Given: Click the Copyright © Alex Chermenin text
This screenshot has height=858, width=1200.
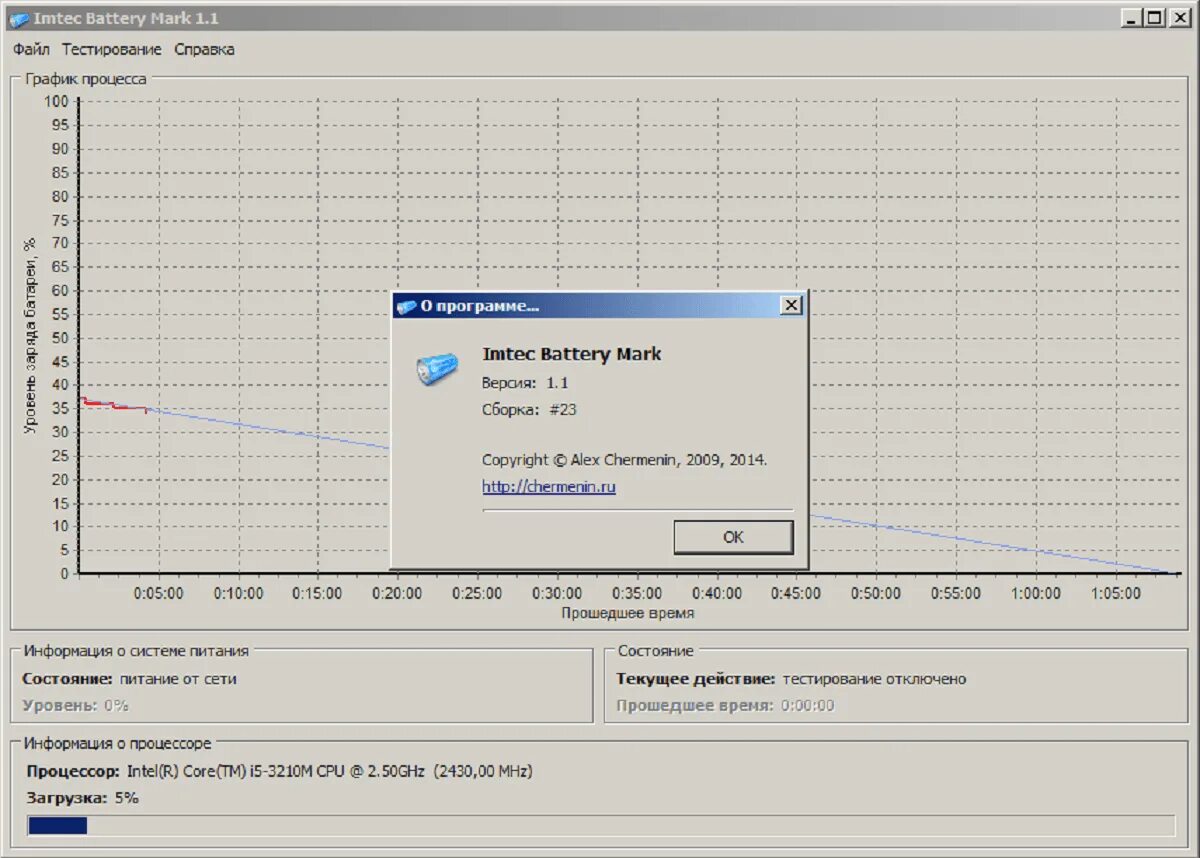Looking at the screenshot, I should [x=625, y=460].
